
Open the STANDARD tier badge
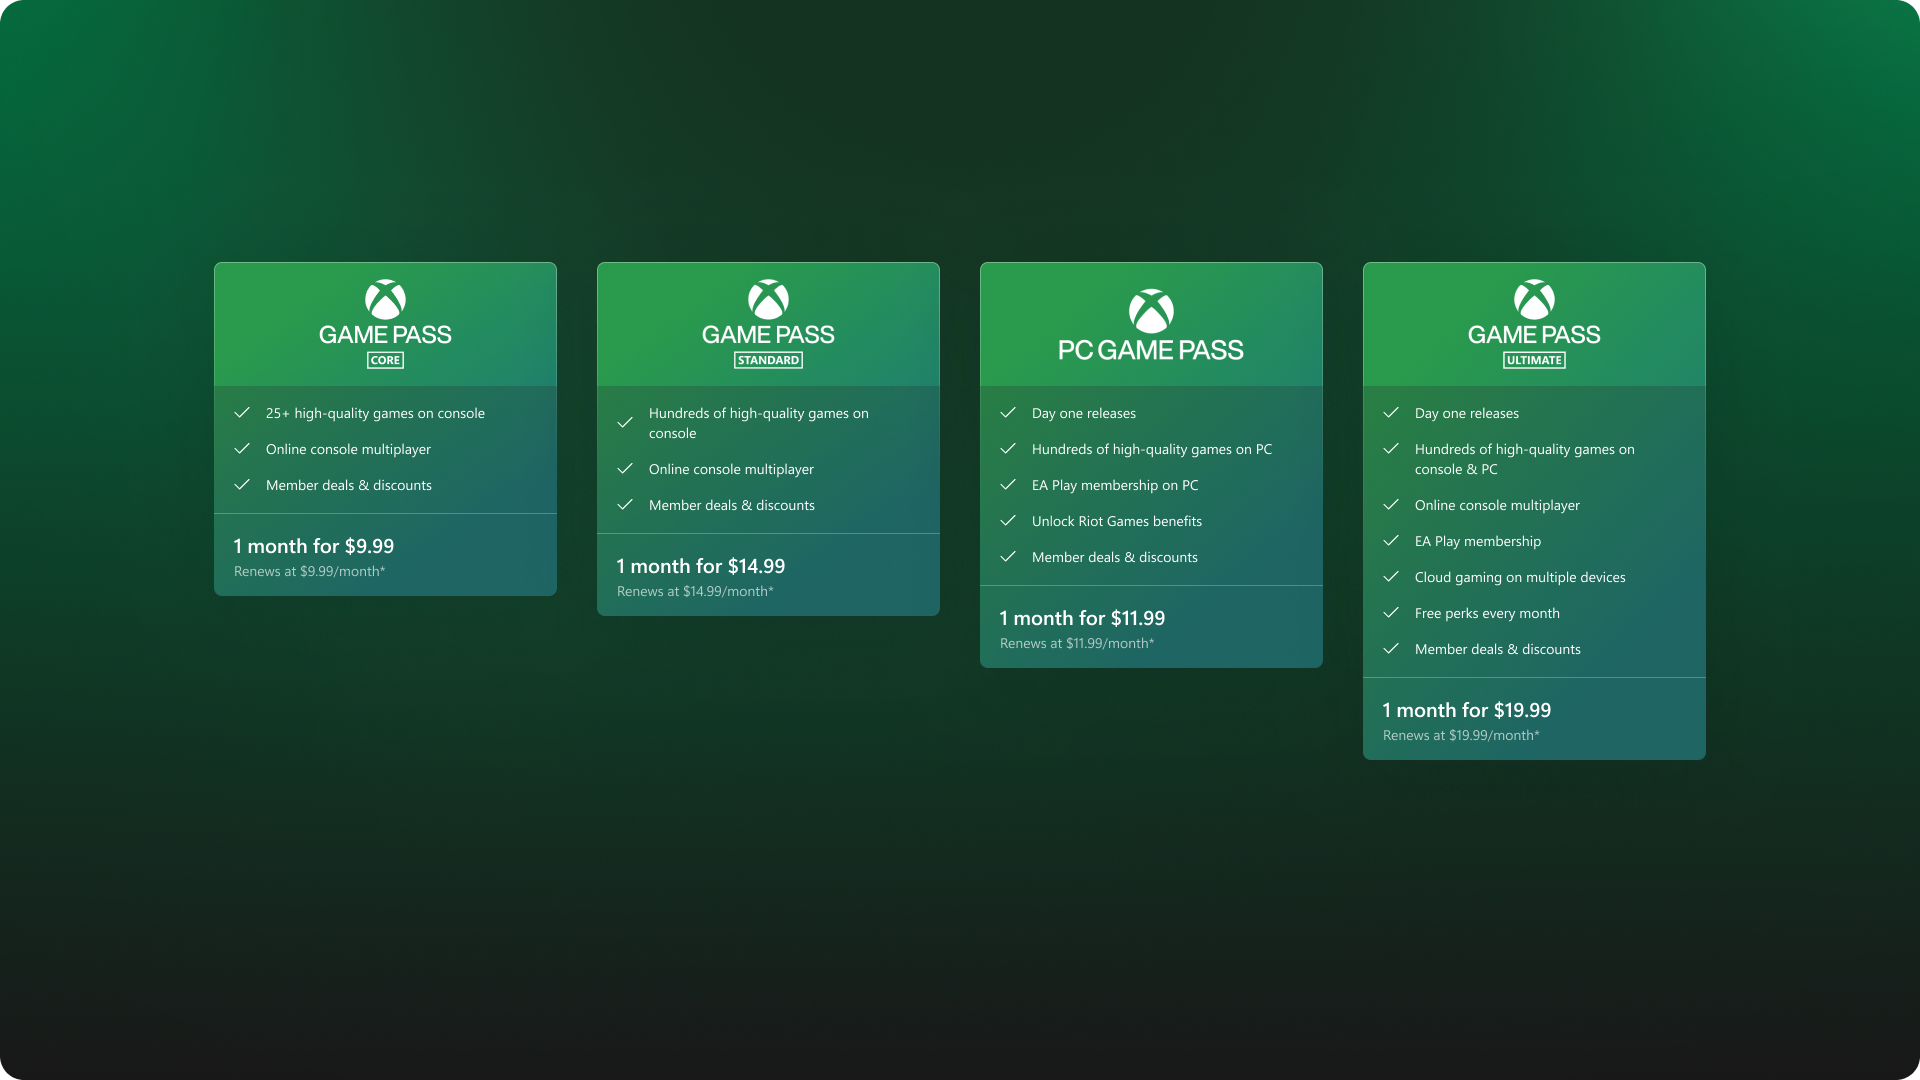point(768,360)
